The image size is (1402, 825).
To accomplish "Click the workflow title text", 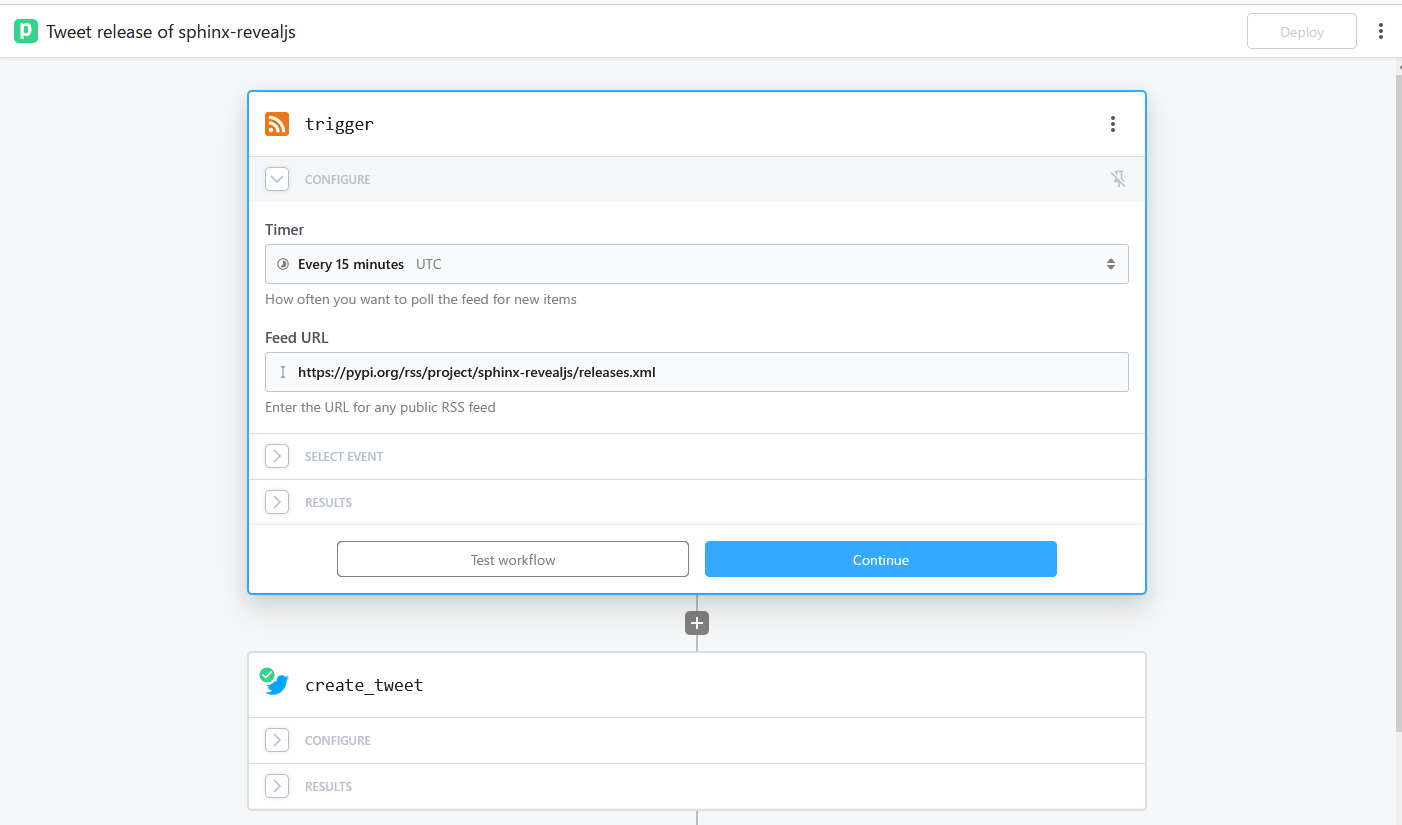I will pyautogui.click(x=171, y=32).
